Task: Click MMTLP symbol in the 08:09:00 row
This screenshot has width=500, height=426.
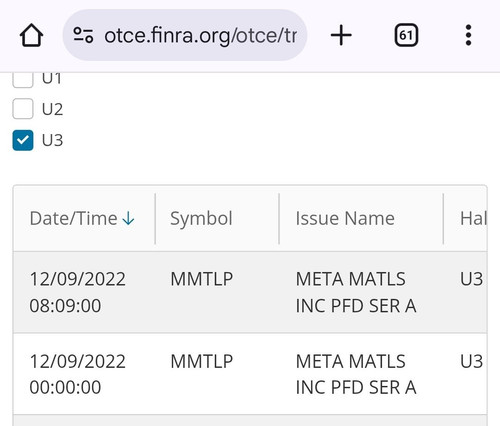Action: pyautogui.click(x=201, y=279)
